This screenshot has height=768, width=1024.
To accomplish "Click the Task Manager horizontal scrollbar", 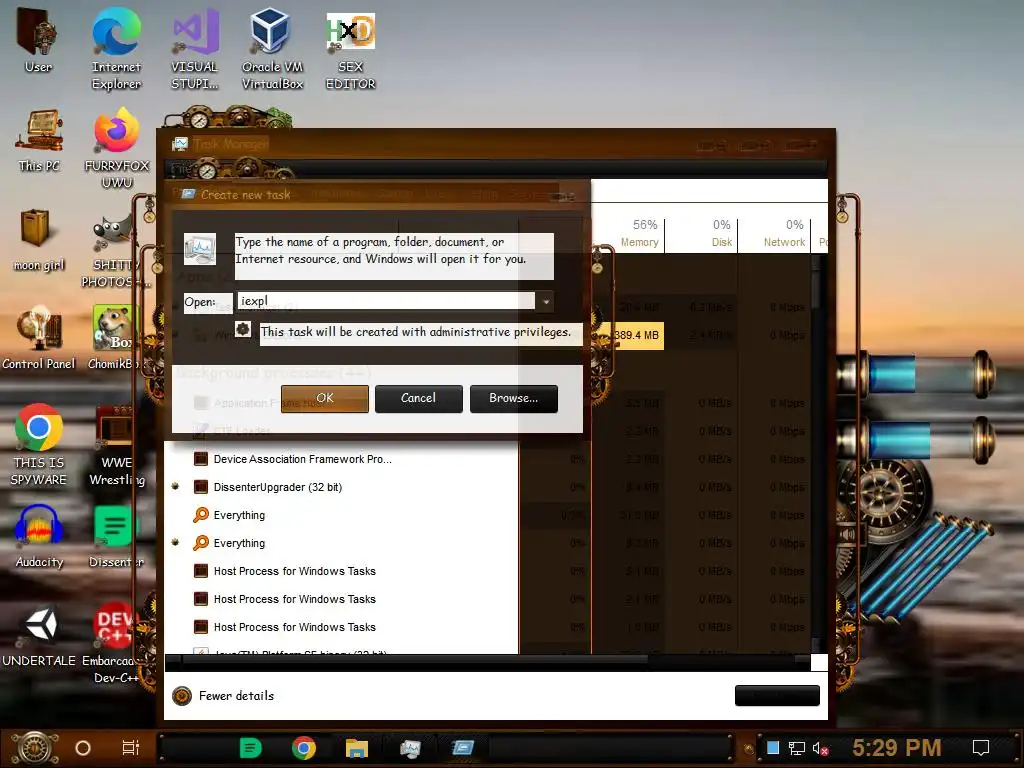I will click(415, 661).
